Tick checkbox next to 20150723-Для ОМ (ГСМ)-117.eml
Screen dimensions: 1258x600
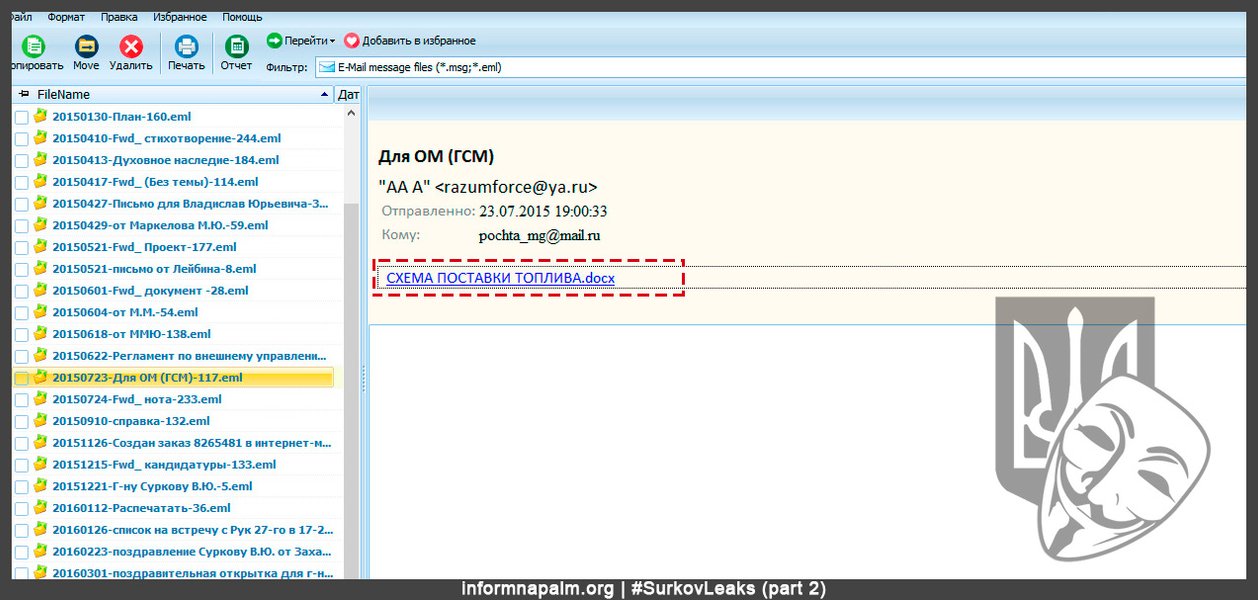pos(21,378)
